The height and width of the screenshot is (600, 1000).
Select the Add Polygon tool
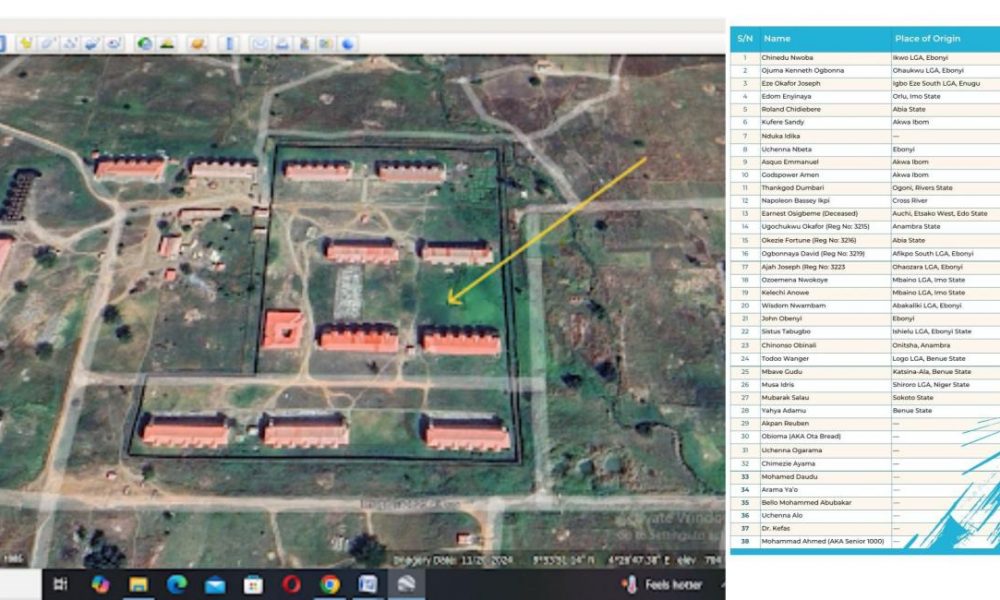pyautogui.click(x=48, y=44)
